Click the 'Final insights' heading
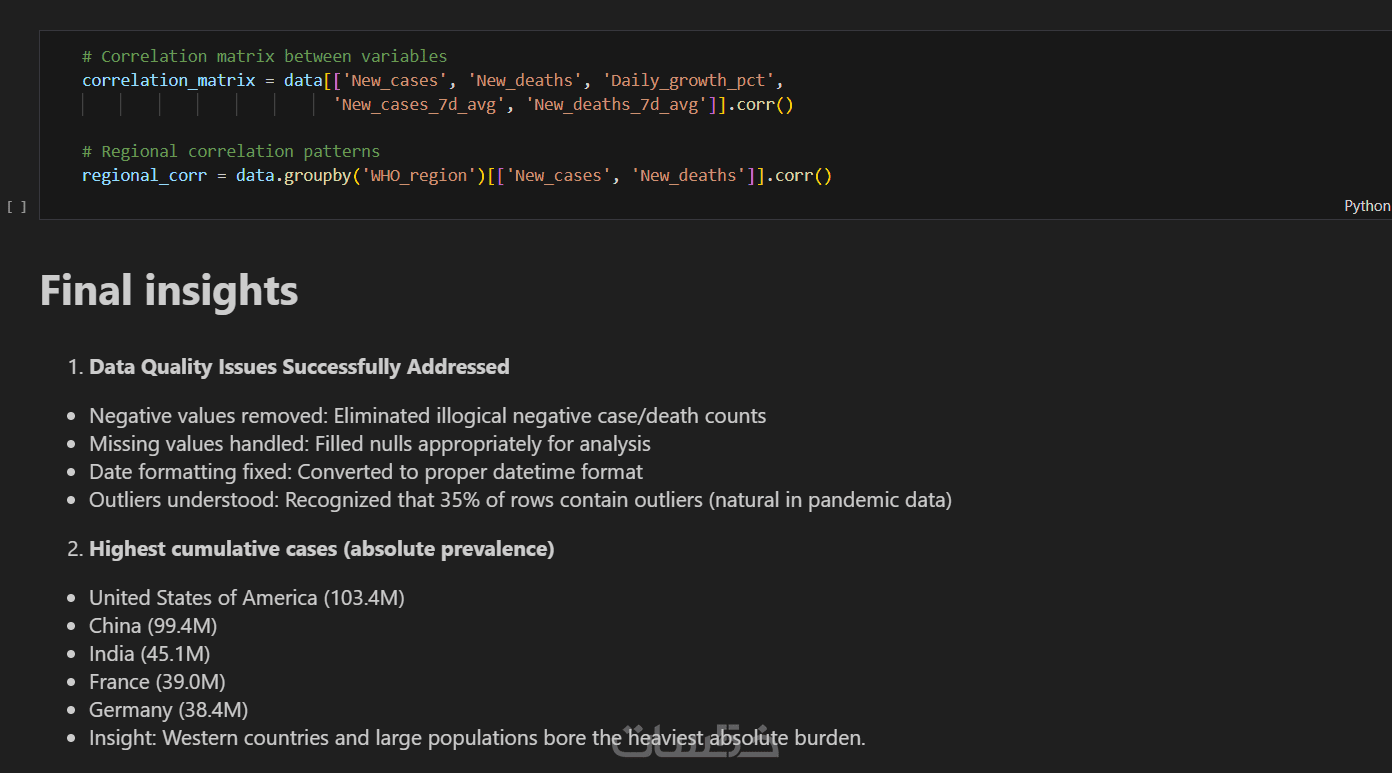This screenshot has width=1392, height=773. tap(169, 291)
